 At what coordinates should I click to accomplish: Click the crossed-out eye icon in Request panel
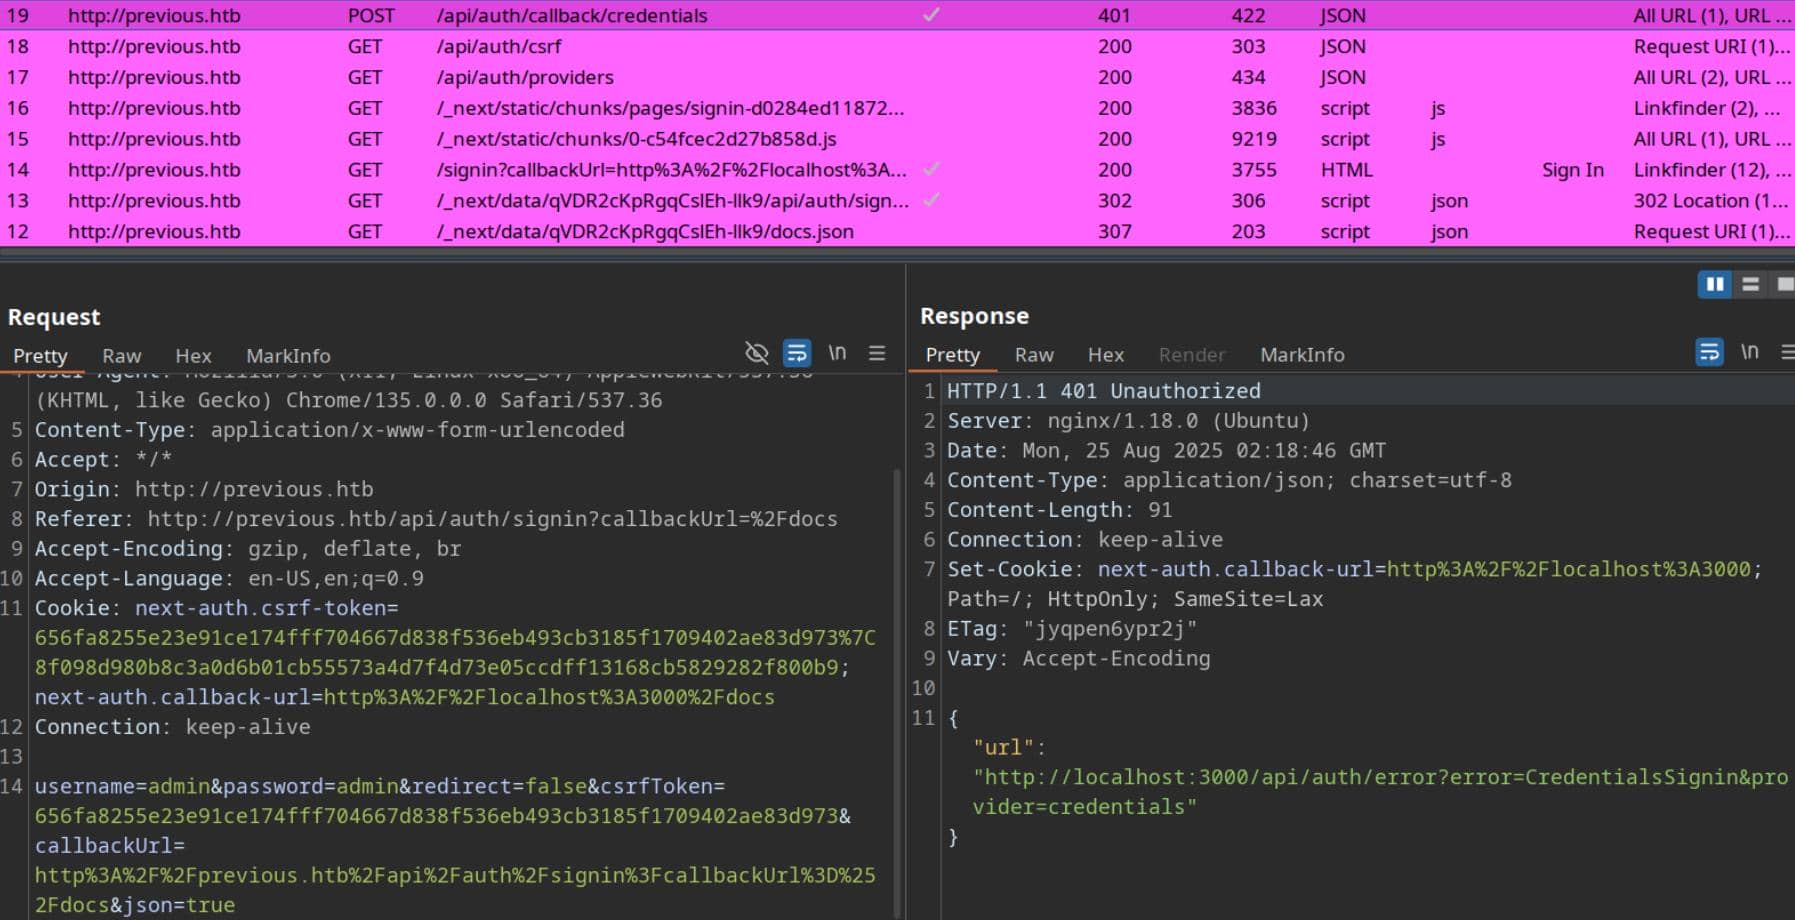756,353
